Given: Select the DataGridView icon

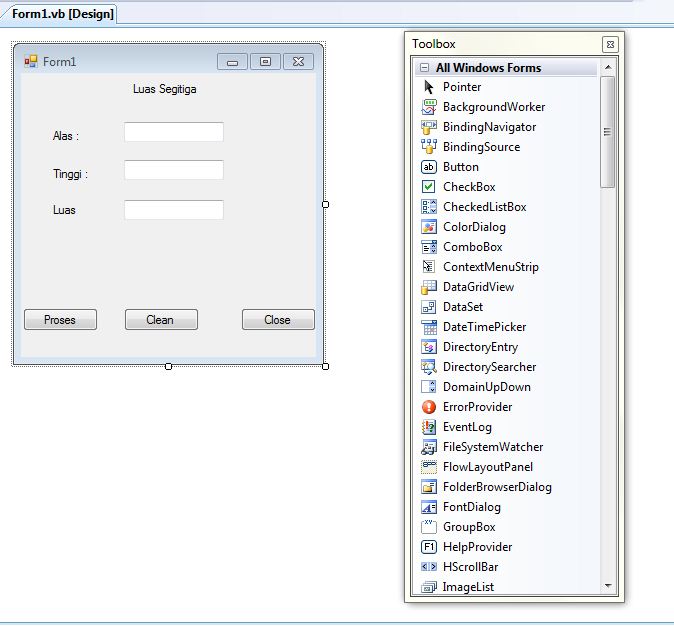Looking at the screenshot, I should click(x=429, y=287).
